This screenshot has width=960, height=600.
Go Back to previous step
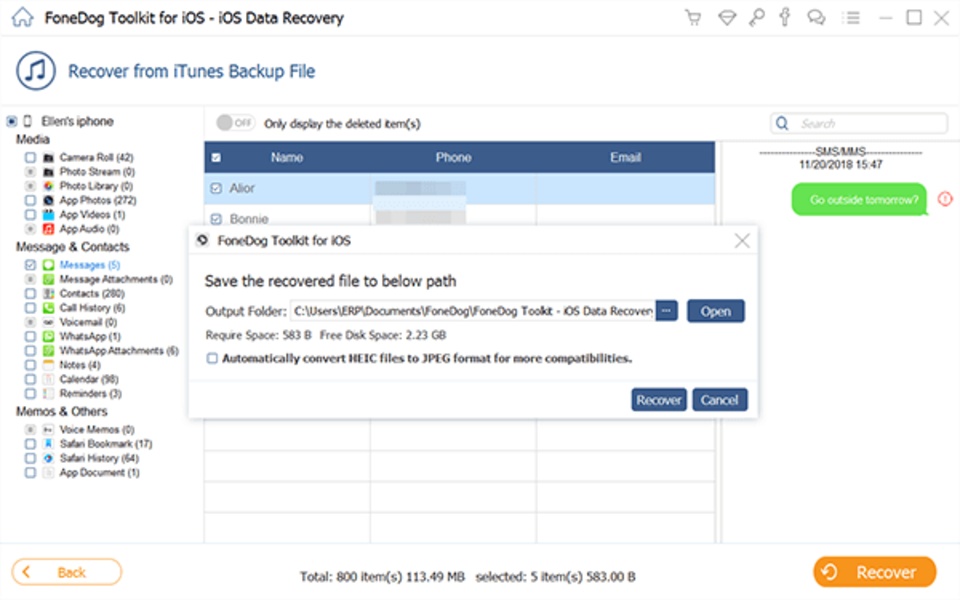(x=66, y=572)
